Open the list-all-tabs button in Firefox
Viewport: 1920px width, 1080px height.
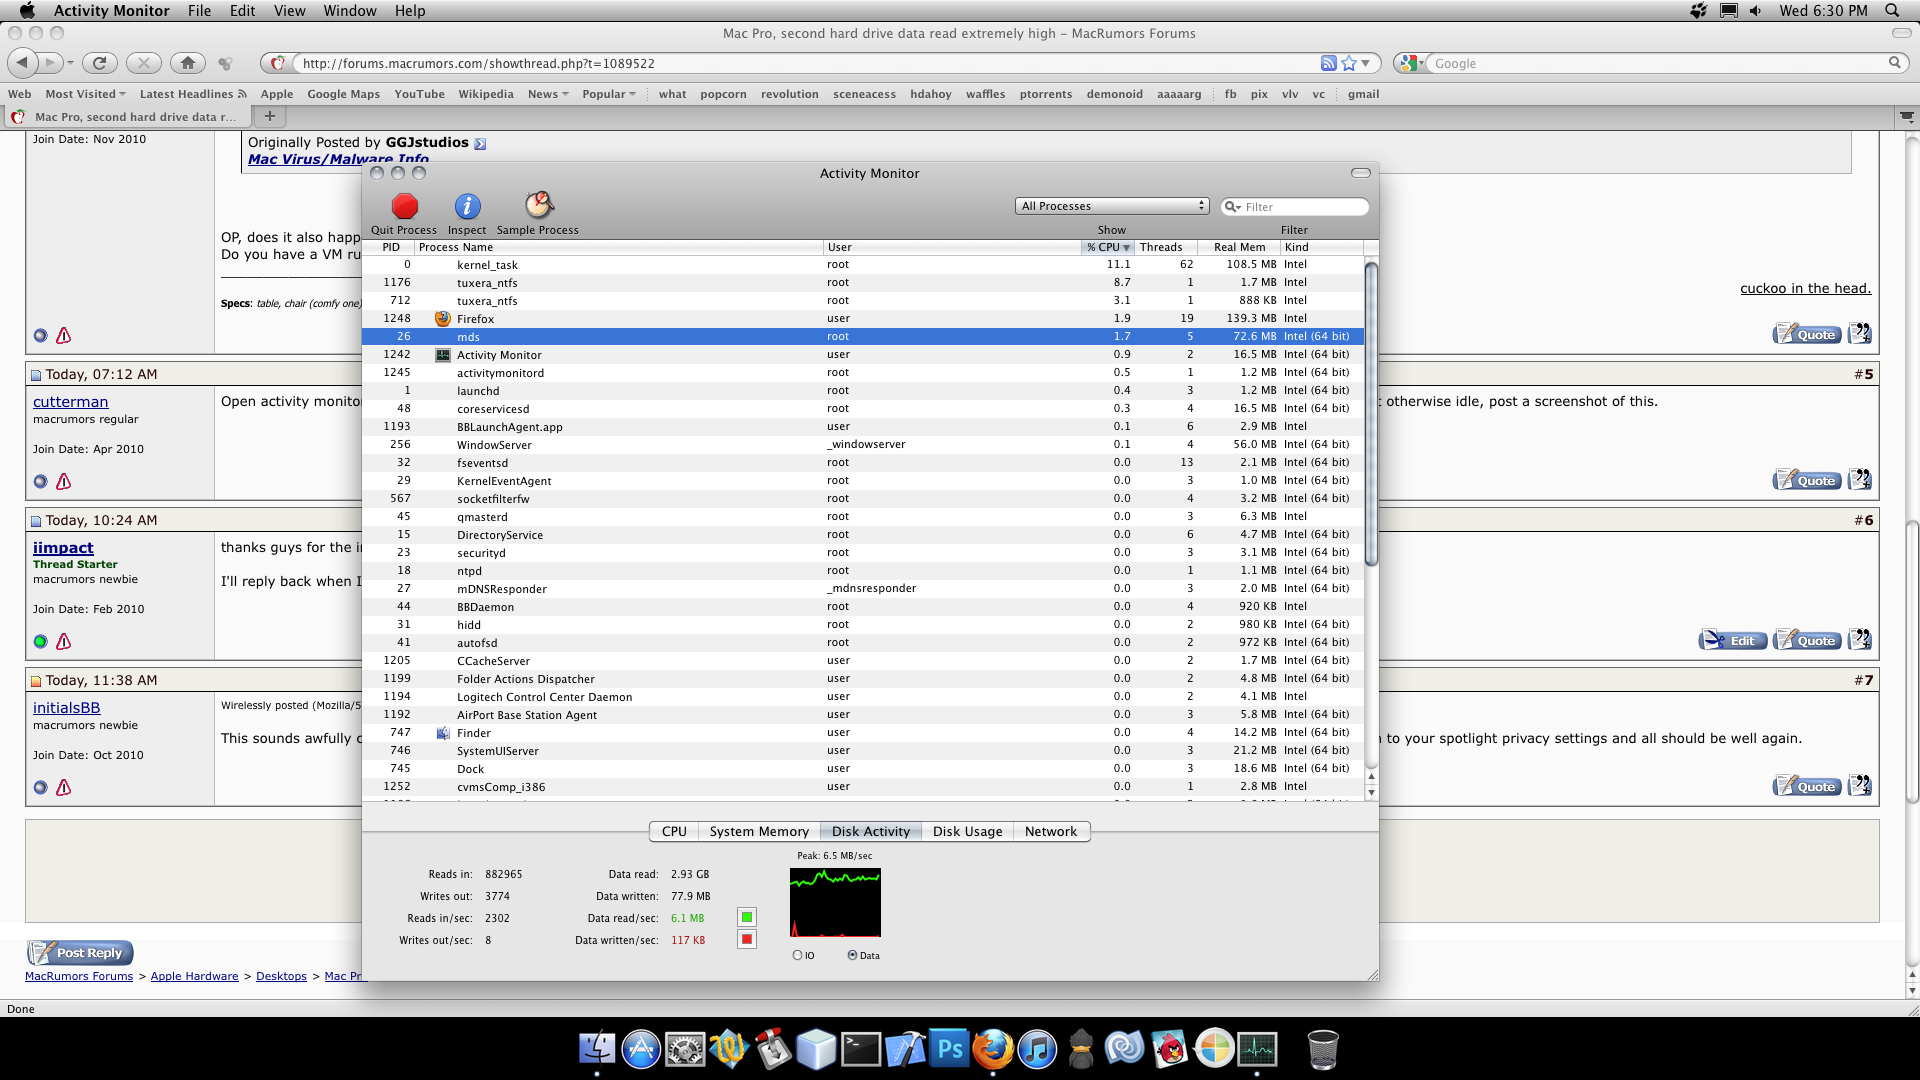(1906, 117)
